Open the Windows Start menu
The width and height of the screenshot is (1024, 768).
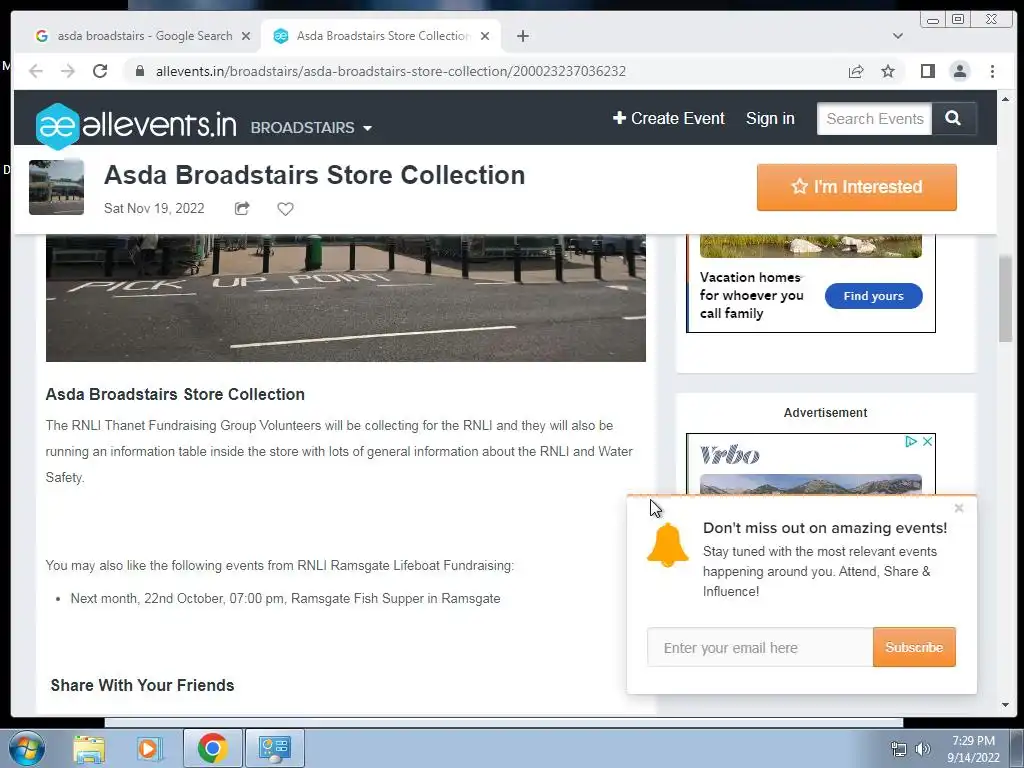coord(27,748)
